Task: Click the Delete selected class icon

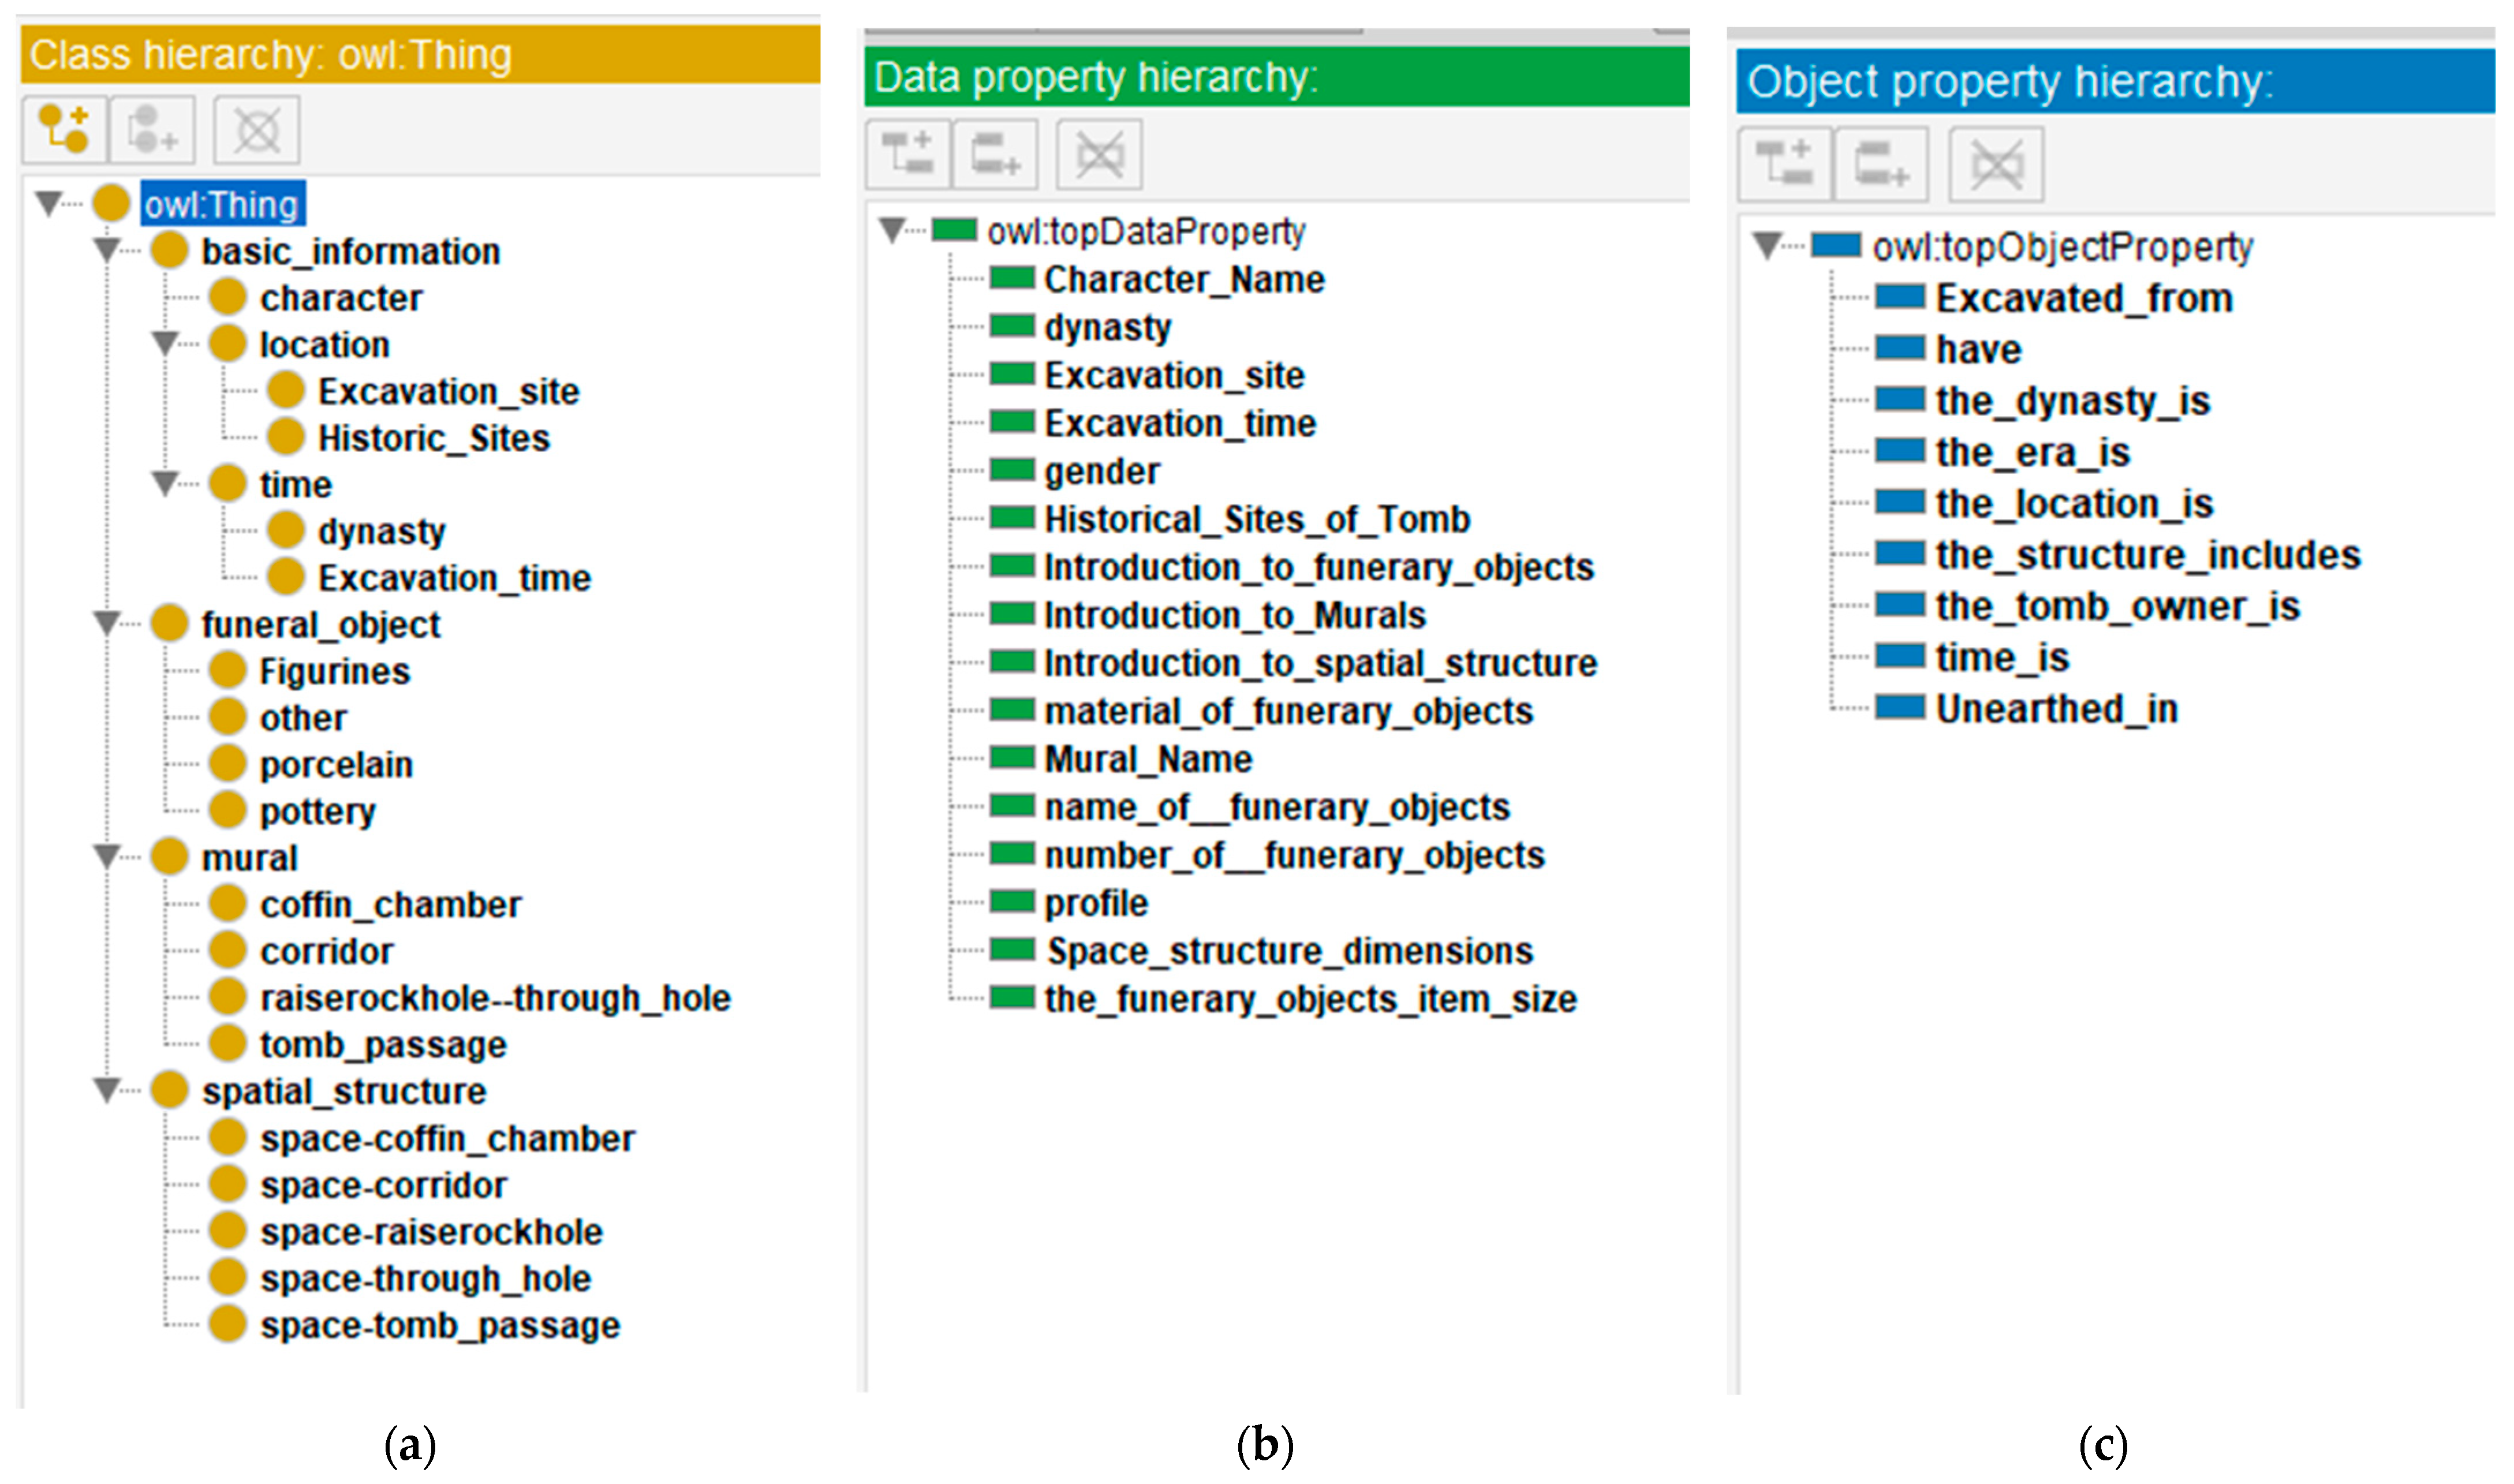Action: (256, 130)
